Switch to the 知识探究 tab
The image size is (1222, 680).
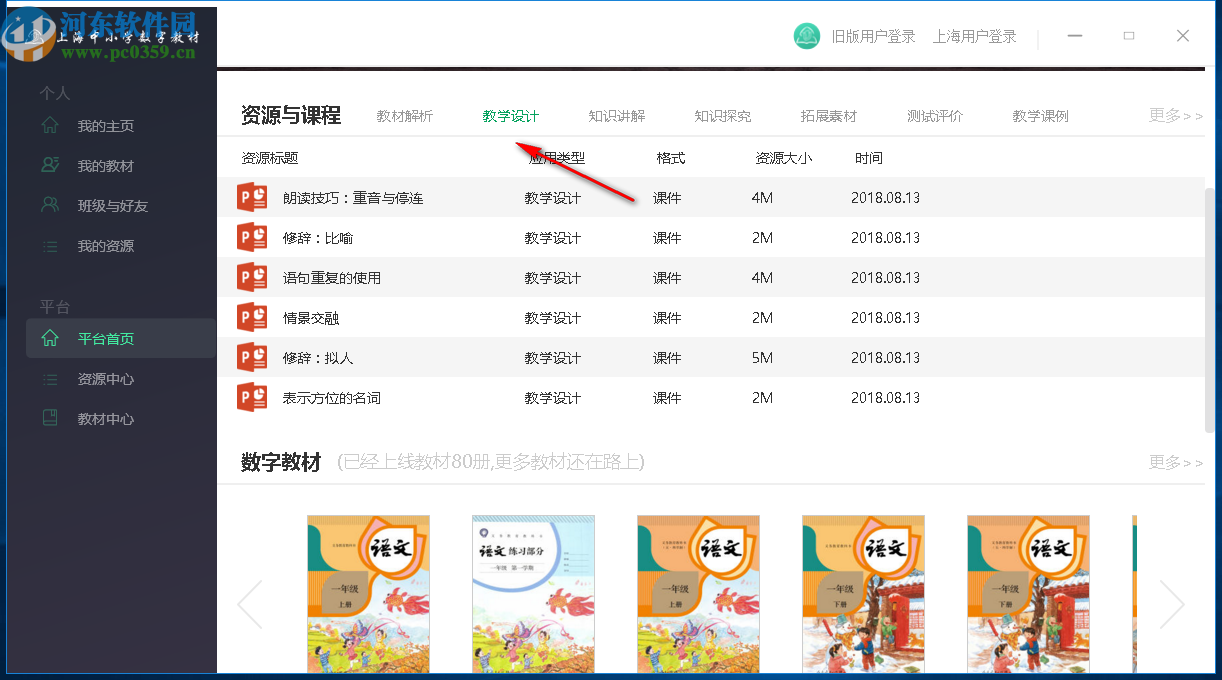[722, 115]
